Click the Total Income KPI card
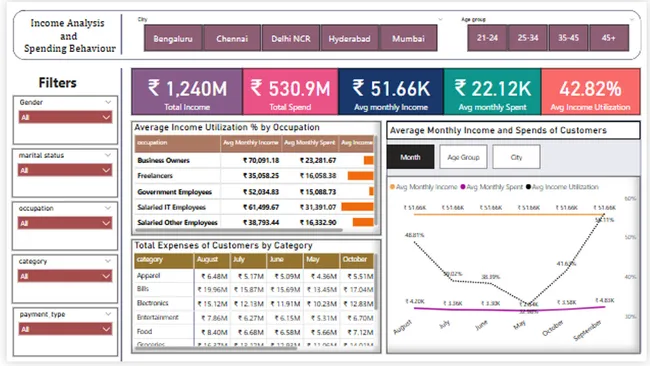Image resolution: width=650 pixels, height=366 pixels. click(187, 92)
